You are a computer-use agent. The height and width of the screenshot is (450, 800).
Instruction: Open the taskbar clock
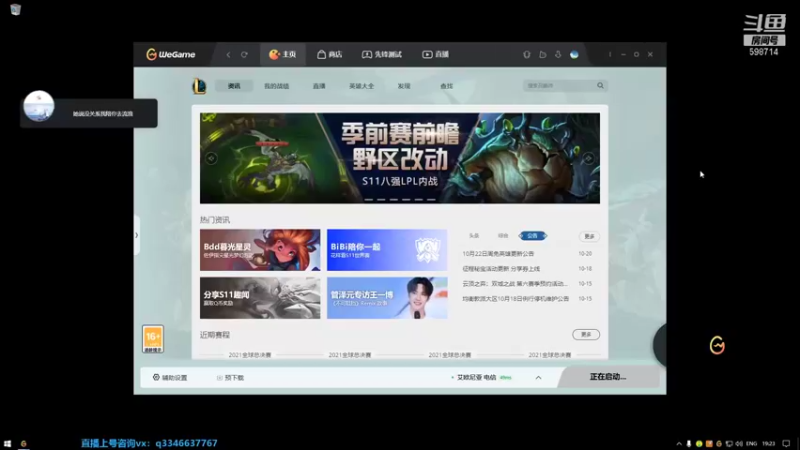pos(769,444)
